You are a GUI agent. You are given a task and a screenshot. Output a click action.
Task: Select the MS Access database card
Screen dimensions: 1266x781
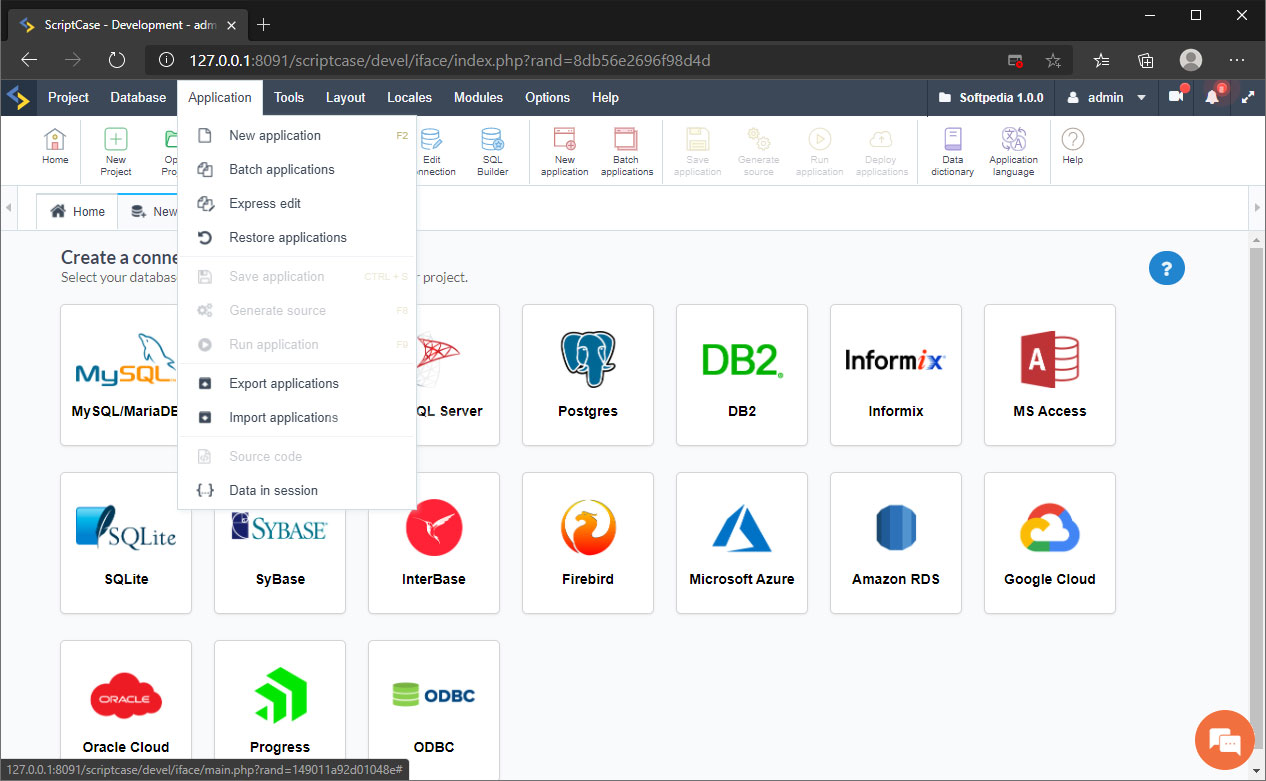(1050, 375)
